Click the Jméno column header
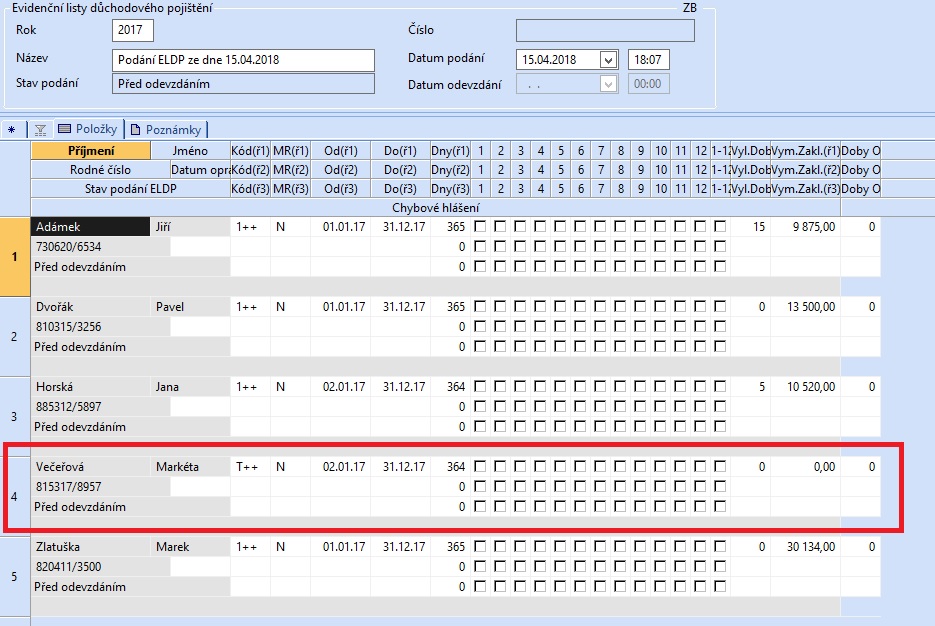The image size is (935, 626). tap(190, 150)
